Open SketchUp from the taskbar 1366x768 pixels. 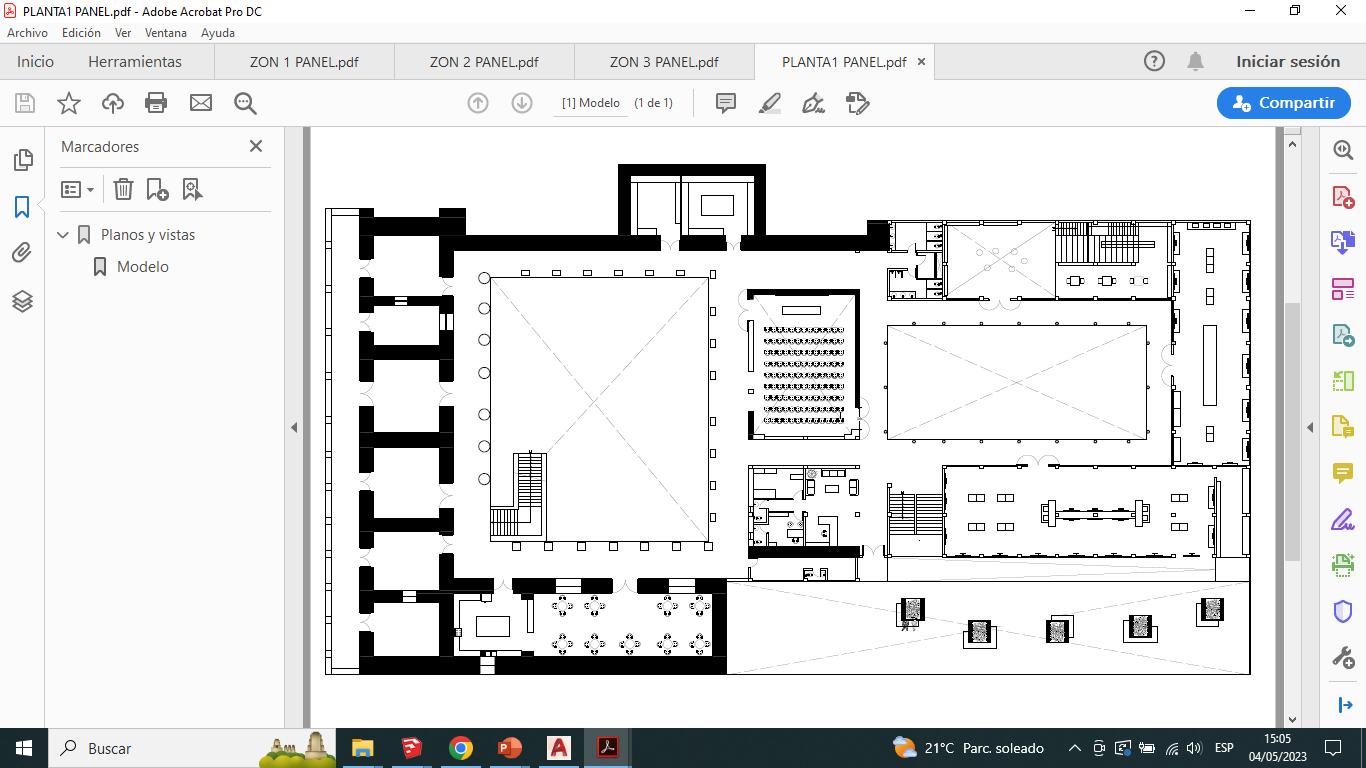pos(412,748)
